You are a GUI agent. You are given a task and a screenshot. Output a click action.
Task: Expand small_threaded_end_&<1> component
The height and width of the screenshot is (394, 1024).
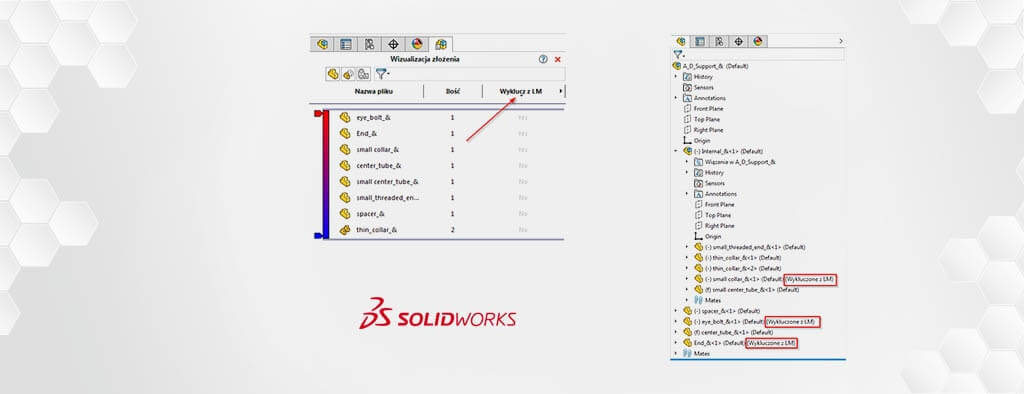pos(687,247)
